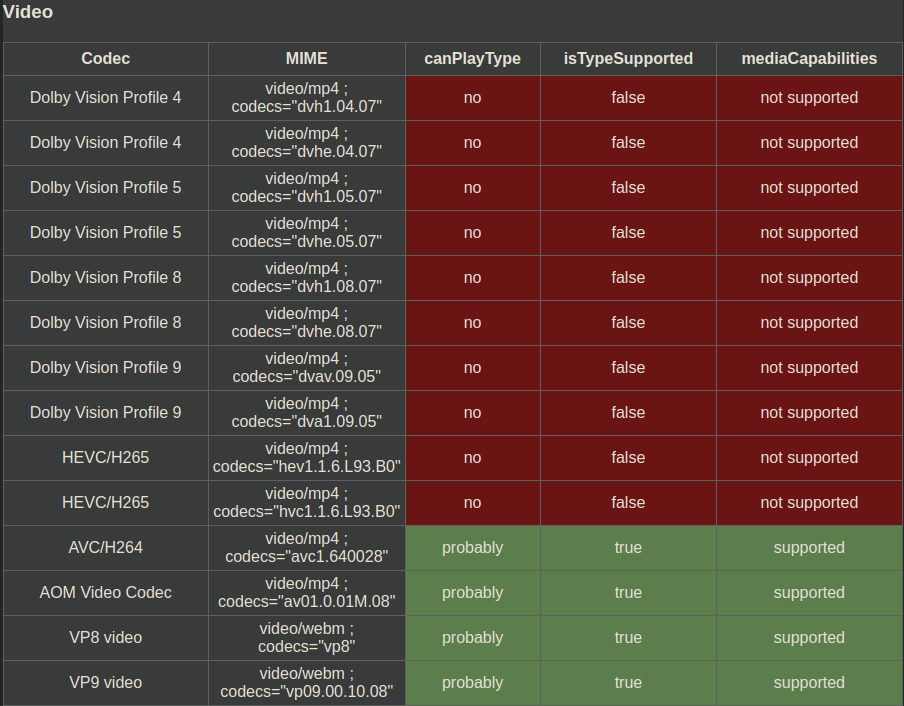
Task: Click "false" in the hev1.1.6.L93.B0 row
Action: [628, 457]
